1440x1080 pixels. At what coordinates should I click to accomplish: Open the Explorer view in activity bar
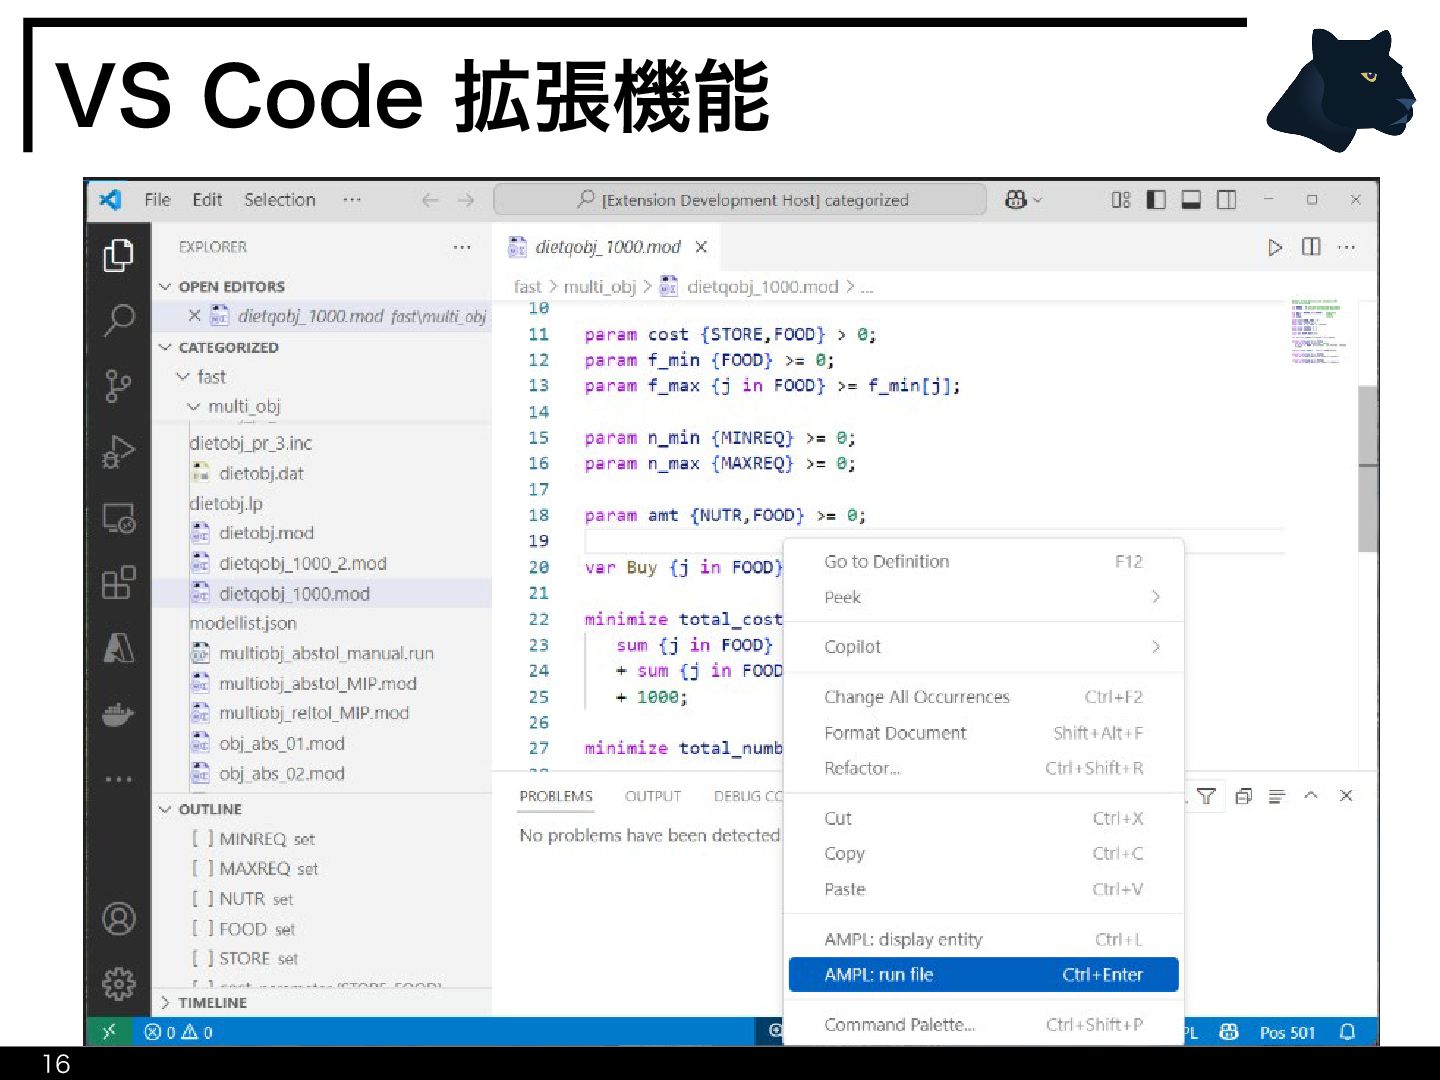[118, 255]
